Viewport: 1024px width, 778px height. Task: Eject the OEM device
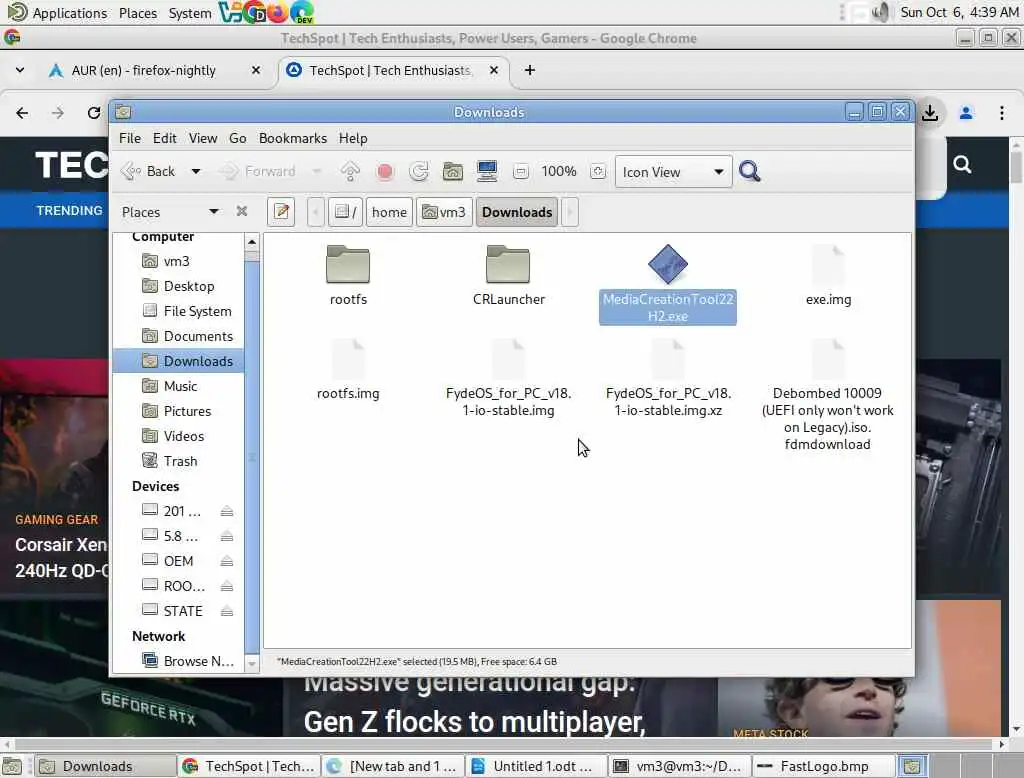click(x=227, y=561)
